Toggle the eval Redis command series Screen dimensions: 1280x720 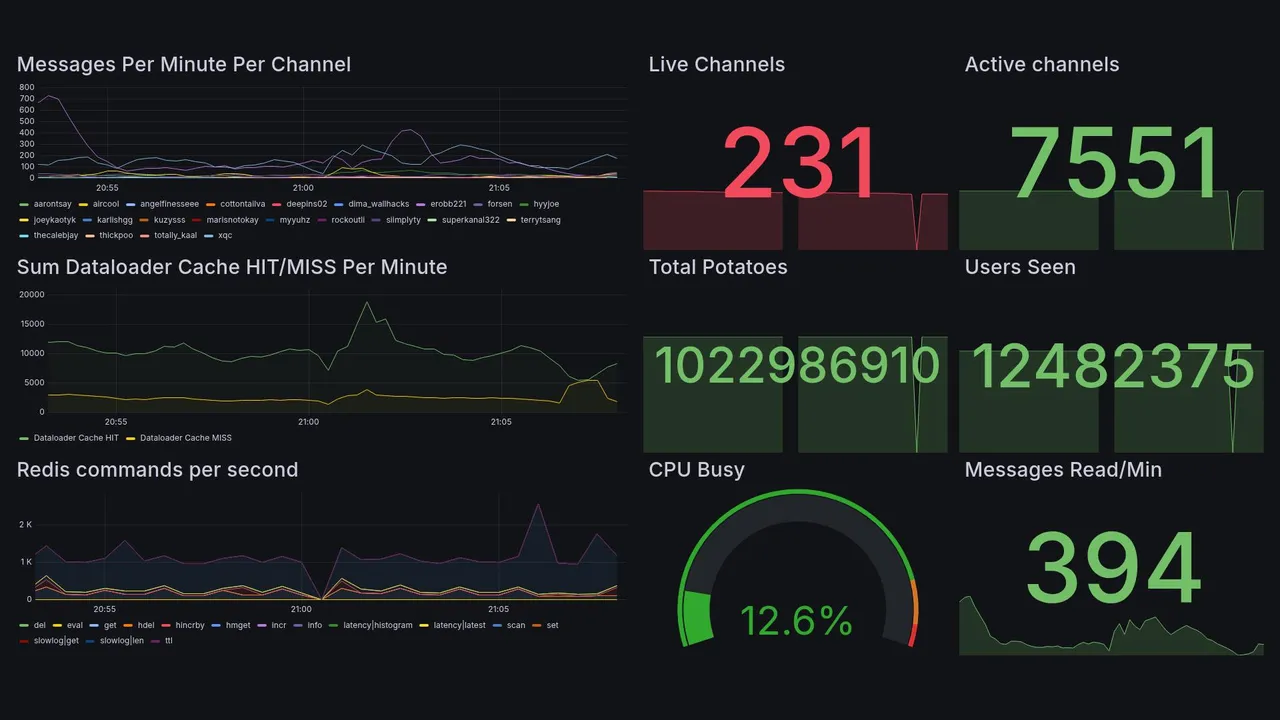[x=68, y=625]
